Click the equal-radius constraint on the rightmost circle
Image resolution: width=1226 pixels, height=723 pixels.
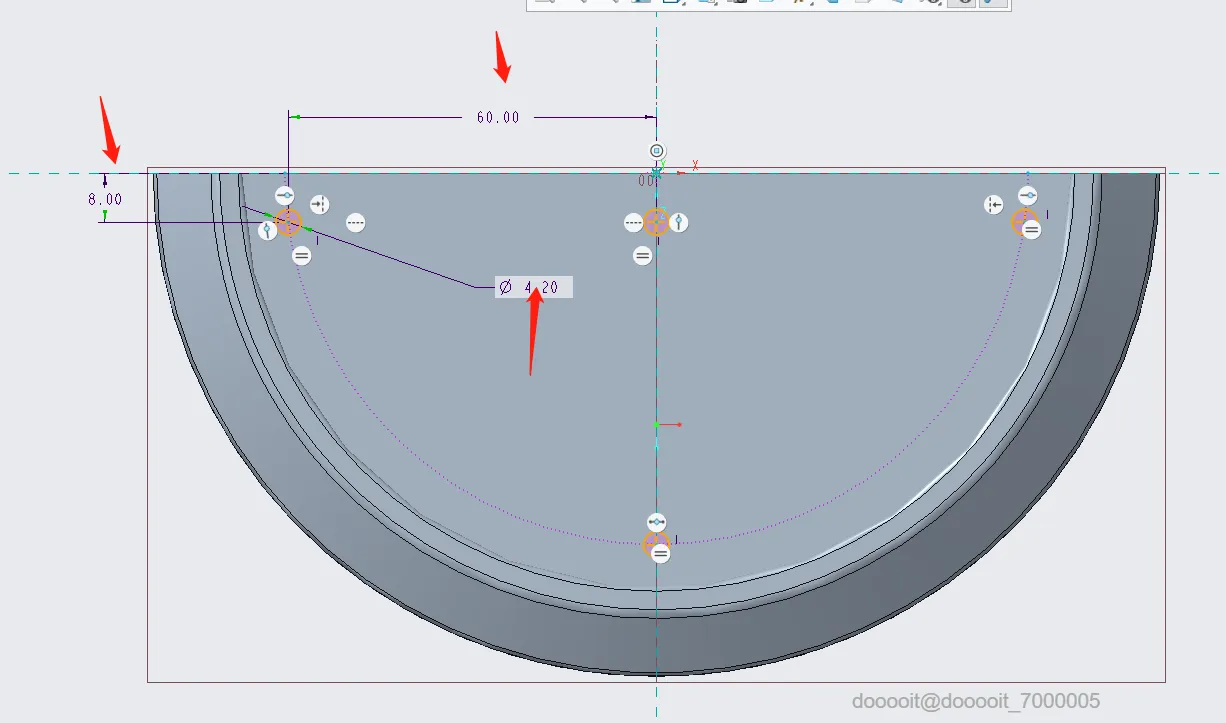pyautogui.click(x=1031, y=230)
